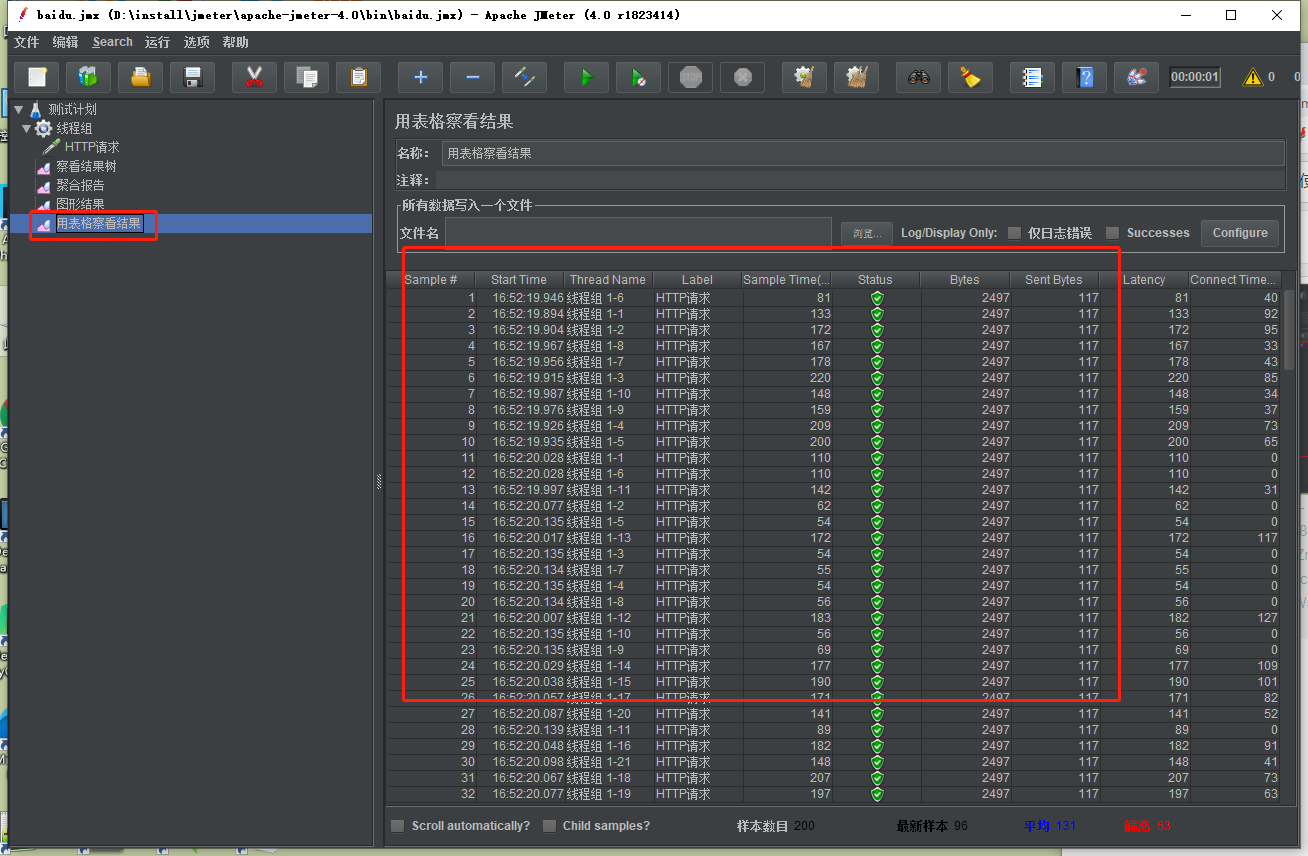The image size is (1308, 856).
Task: Reset search with the yellow broom icon
Action: [970, 77]
